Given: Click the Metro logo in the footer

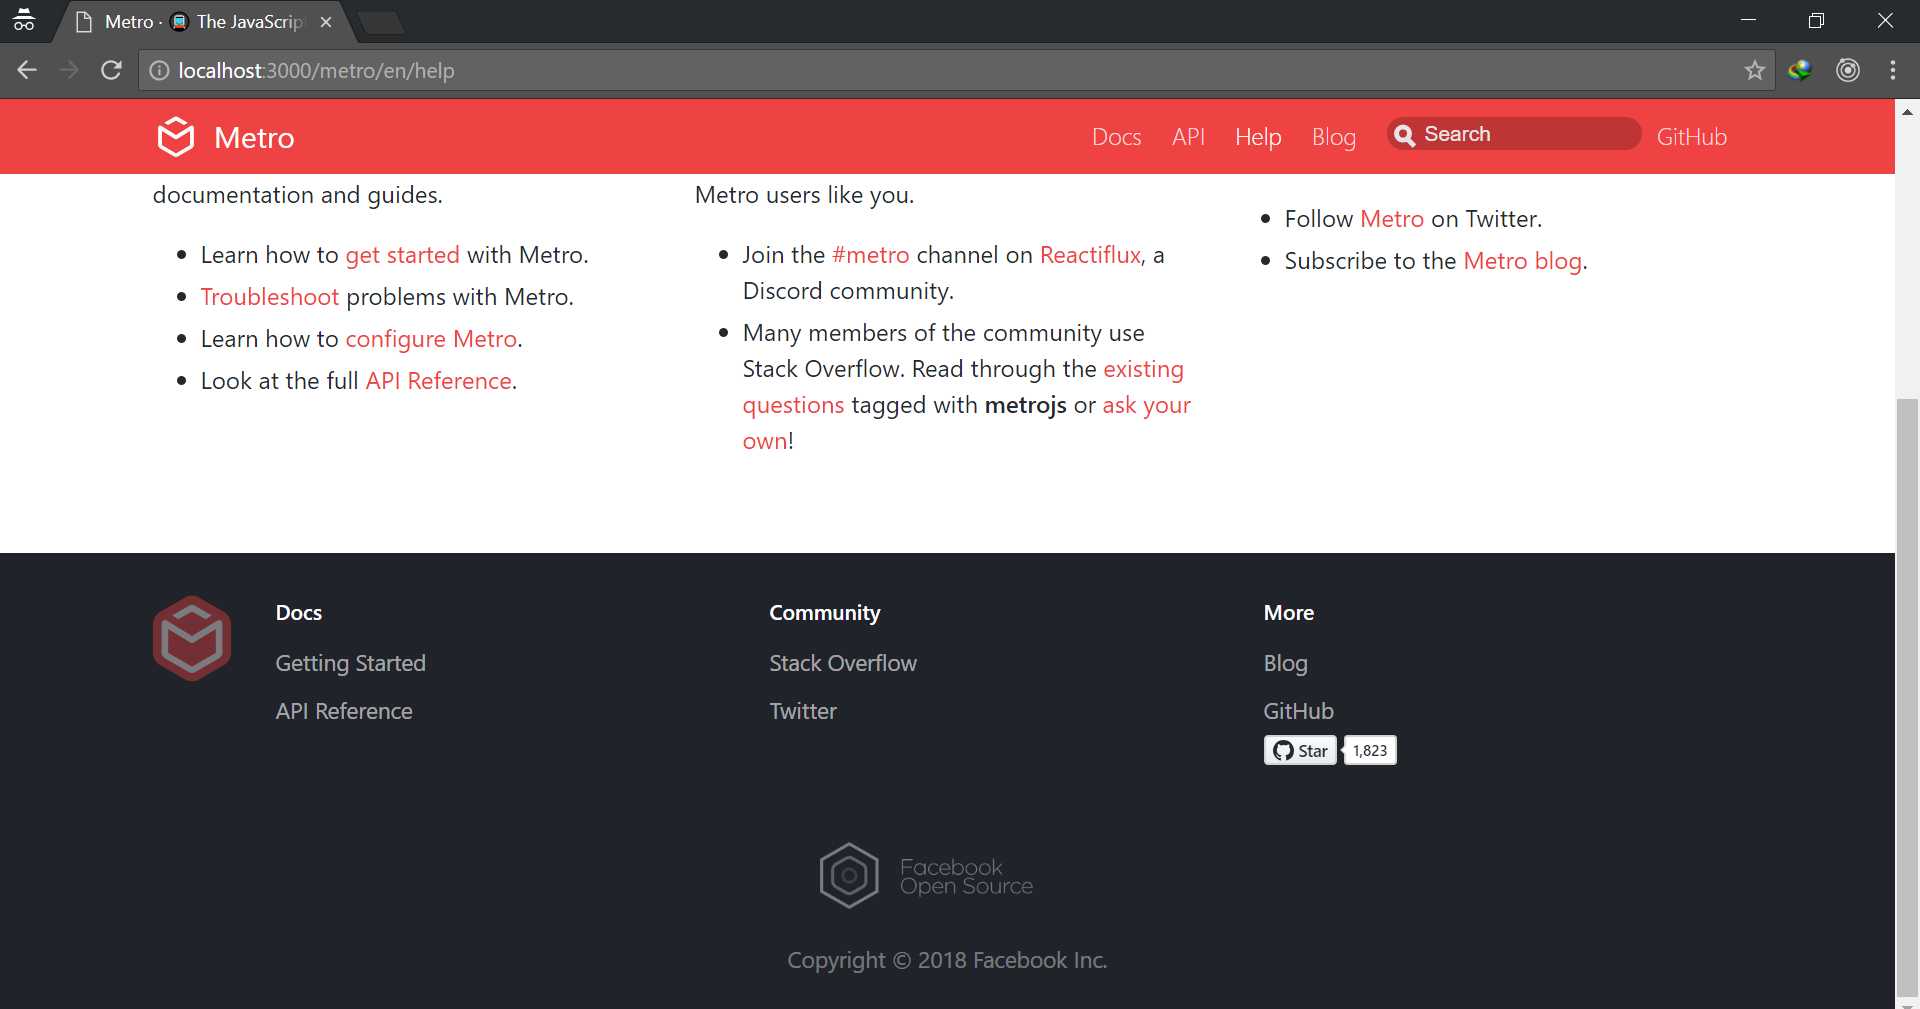Looking at the screenshot, I should pyautogui.click(x=192, y=639).
